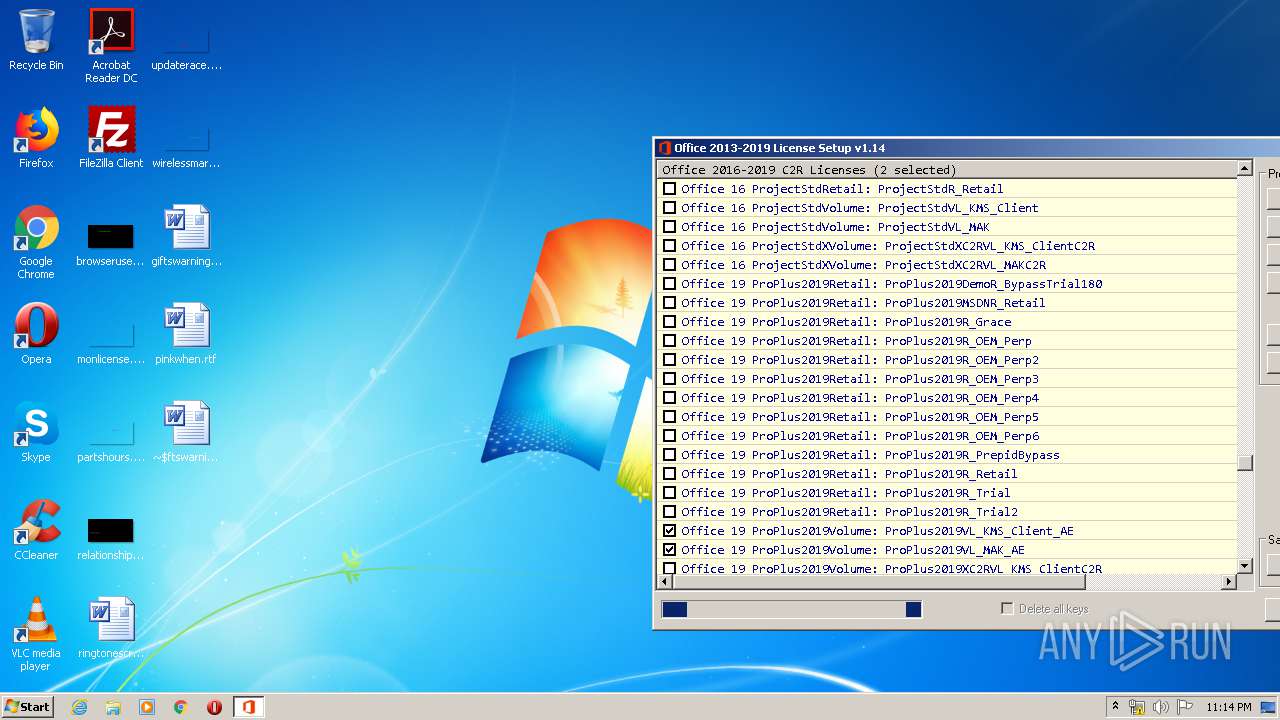
Task: Click the Chrome taskbar icon
Action: pos(181,707)
